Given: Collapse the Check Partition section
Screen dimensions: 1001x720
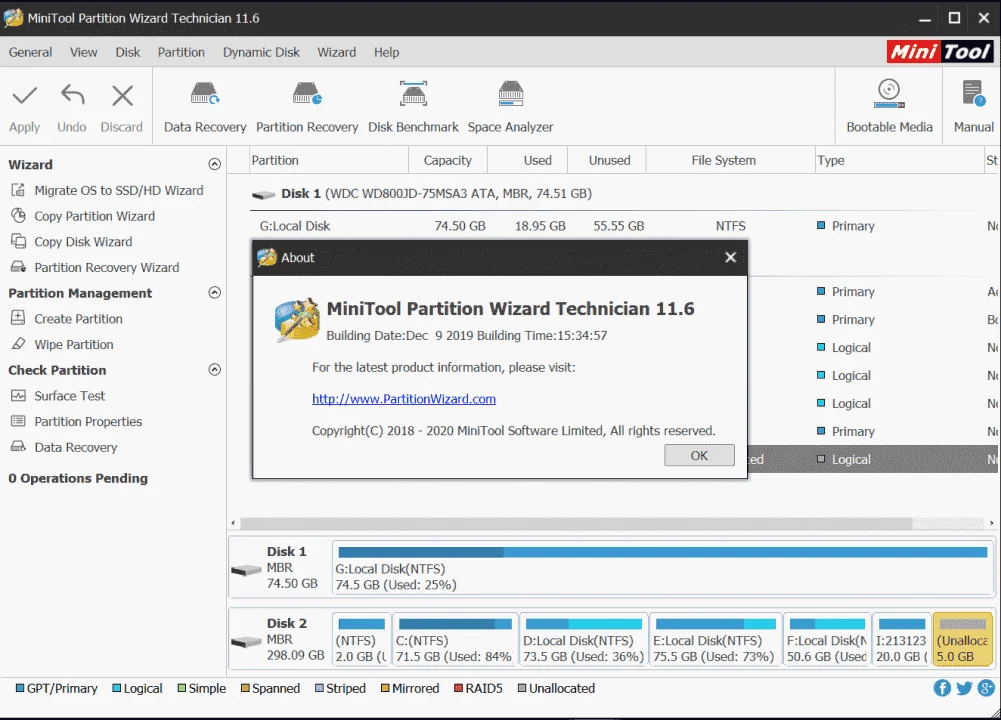Looking at the screenshot, I should coord(214,370).
